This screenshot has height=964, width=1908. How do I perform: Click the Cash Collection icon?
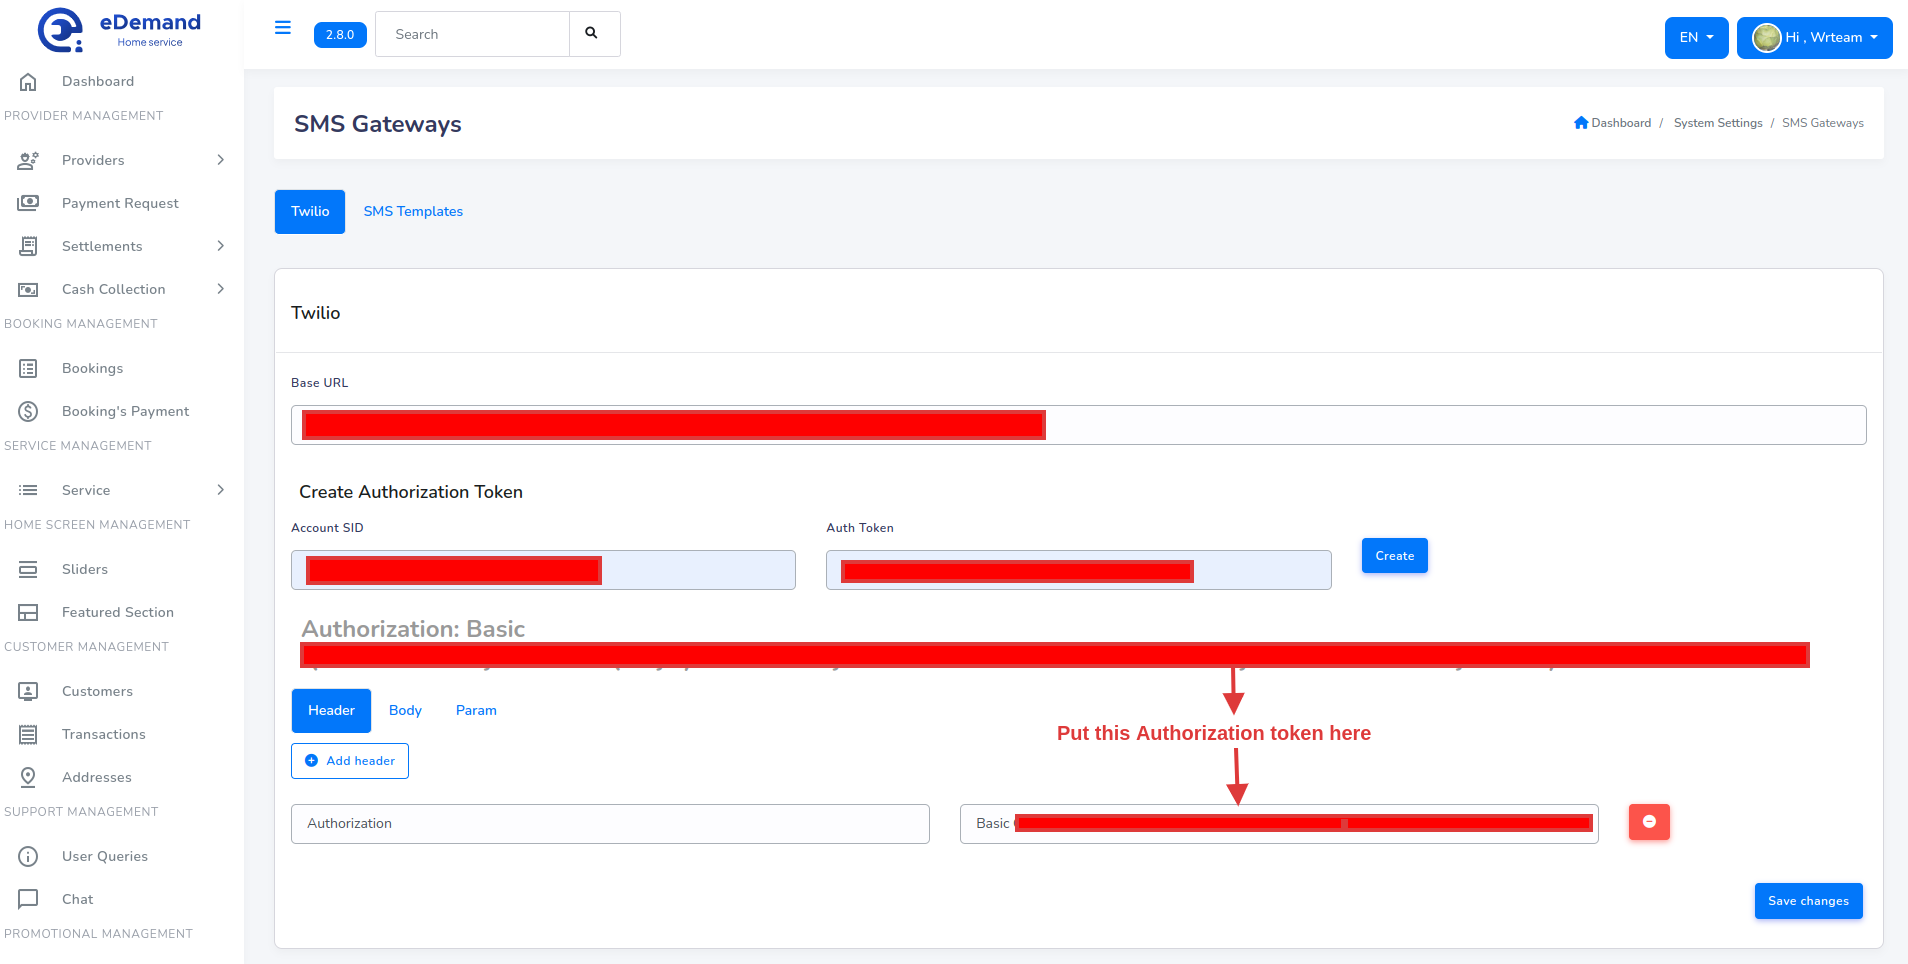click(28, 289)
